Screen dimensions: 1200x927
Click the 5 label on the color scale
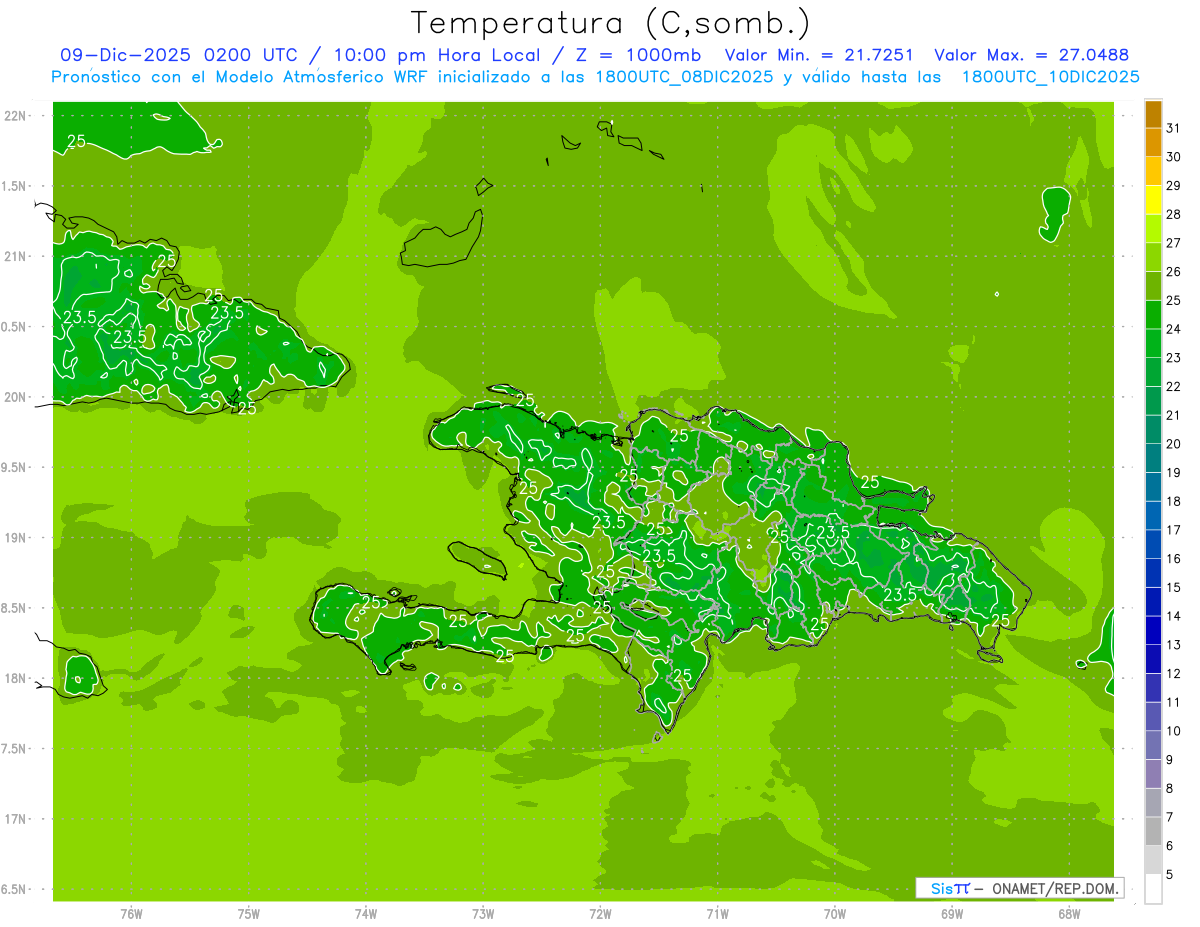tap(1170, 875)
